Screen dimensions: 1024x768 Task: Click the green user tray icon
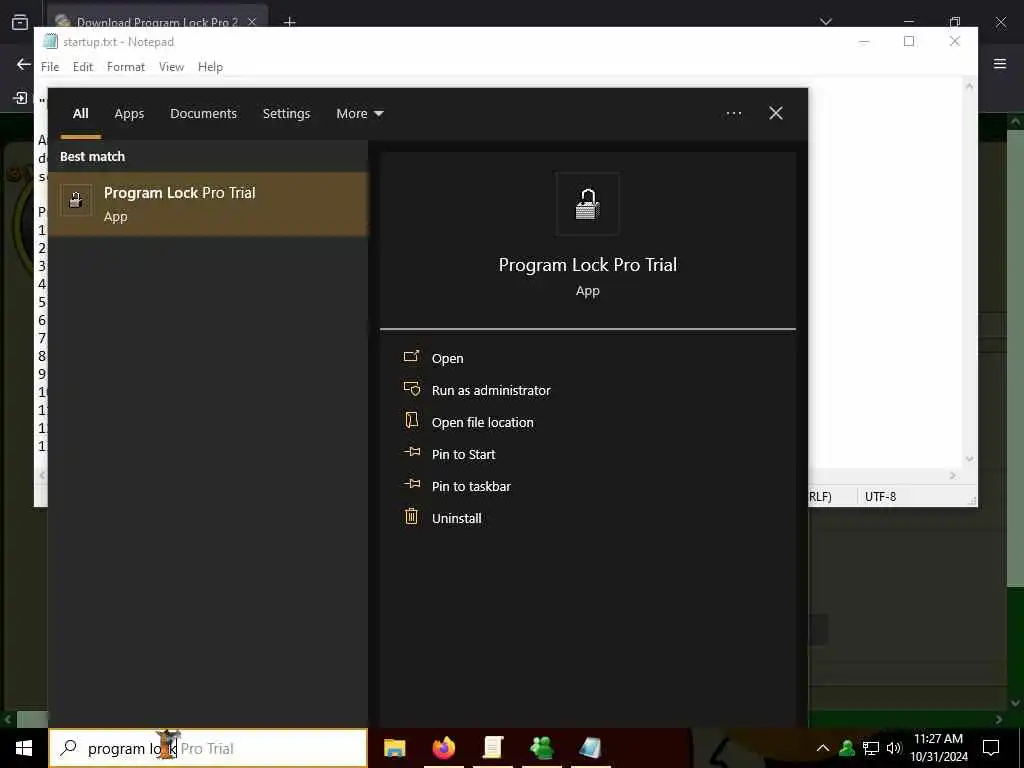[x=847, y=748]
